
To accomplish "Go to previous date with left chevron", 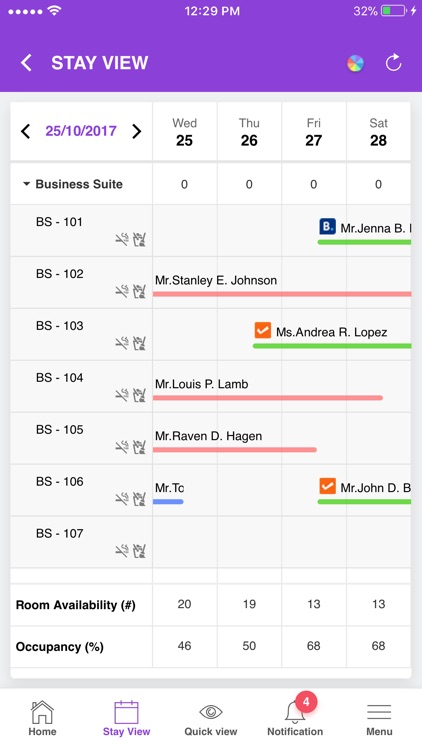I will pyautogui.click(x=26, y=131).
